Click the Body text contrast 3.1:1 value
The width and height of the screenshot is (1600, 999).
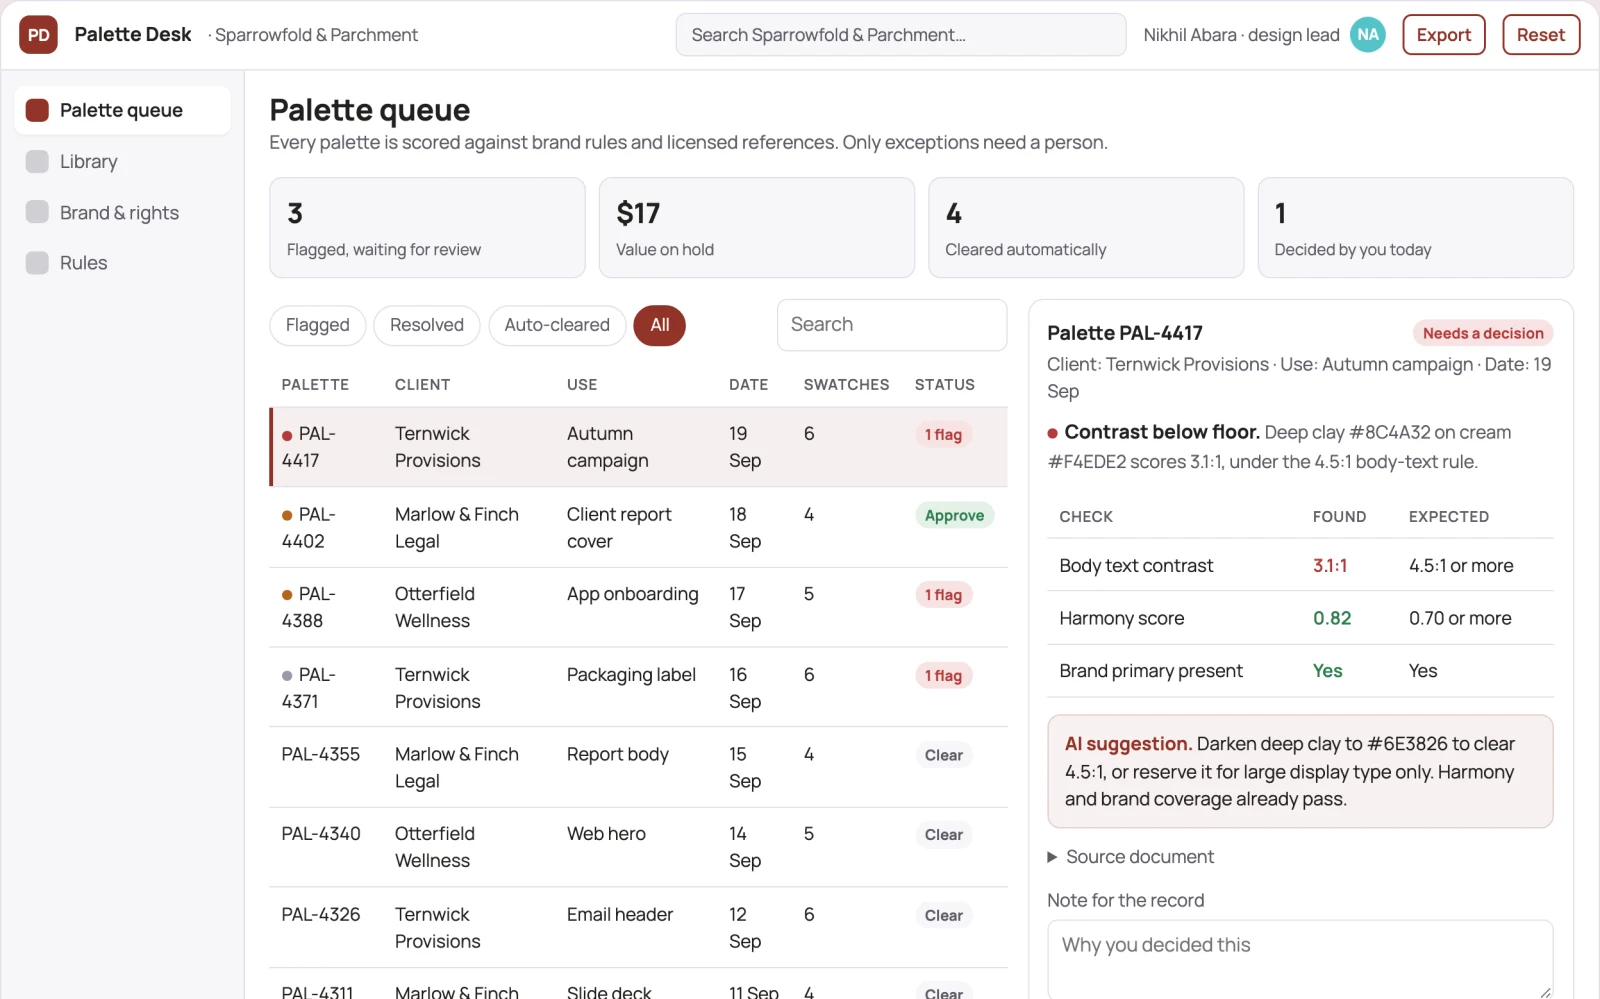[x=1330, y=566]
